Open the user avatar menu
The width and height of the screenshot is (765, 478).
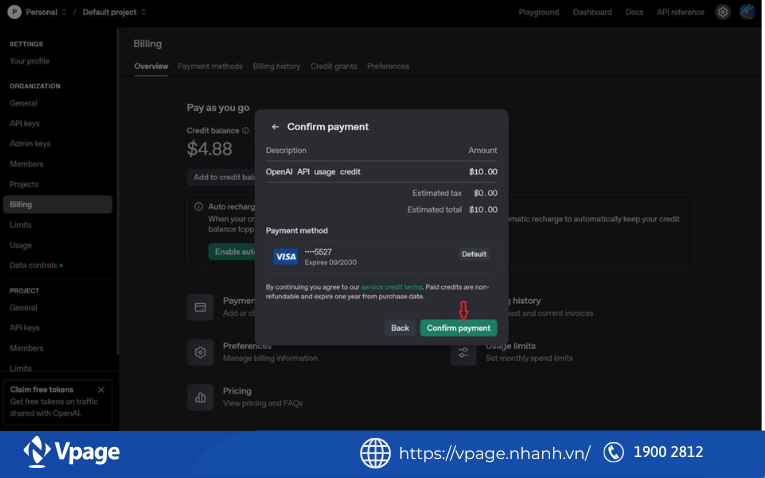pyautogui.click(x=747, y=12)
